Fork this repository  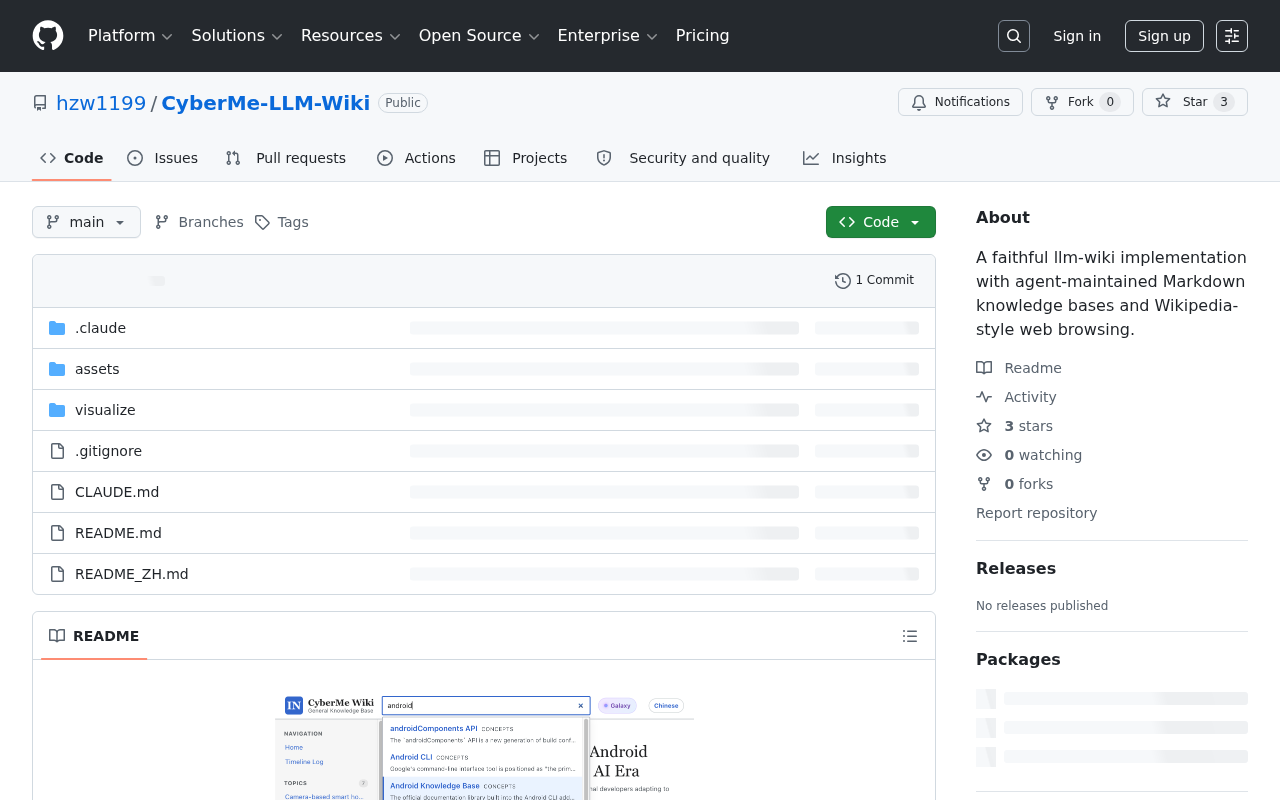coord(1082,102)
